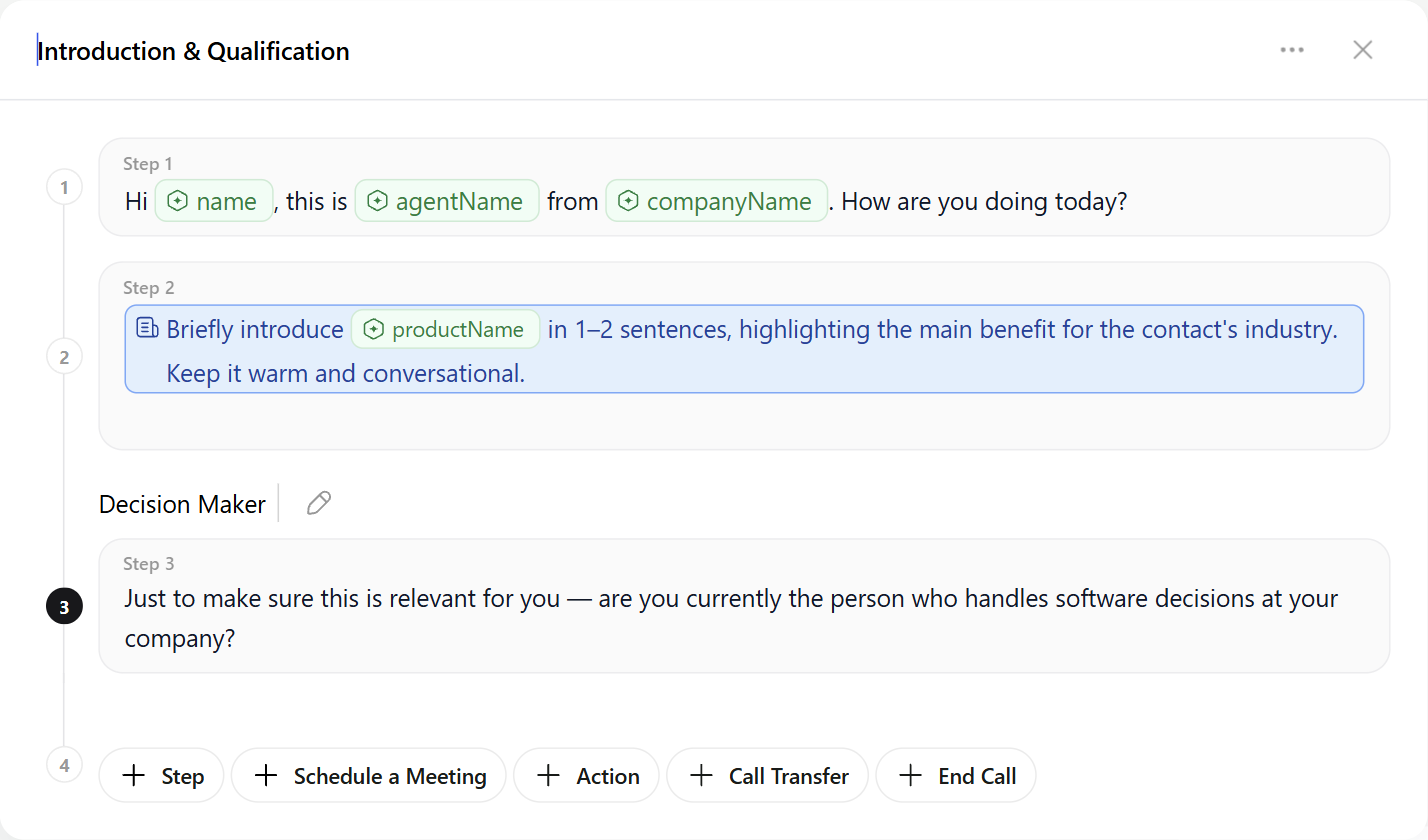Image resolution: width=1428 pixels, height=840 pixels.
Task: Click into Step 3 question text
Action: pos(731,618)
